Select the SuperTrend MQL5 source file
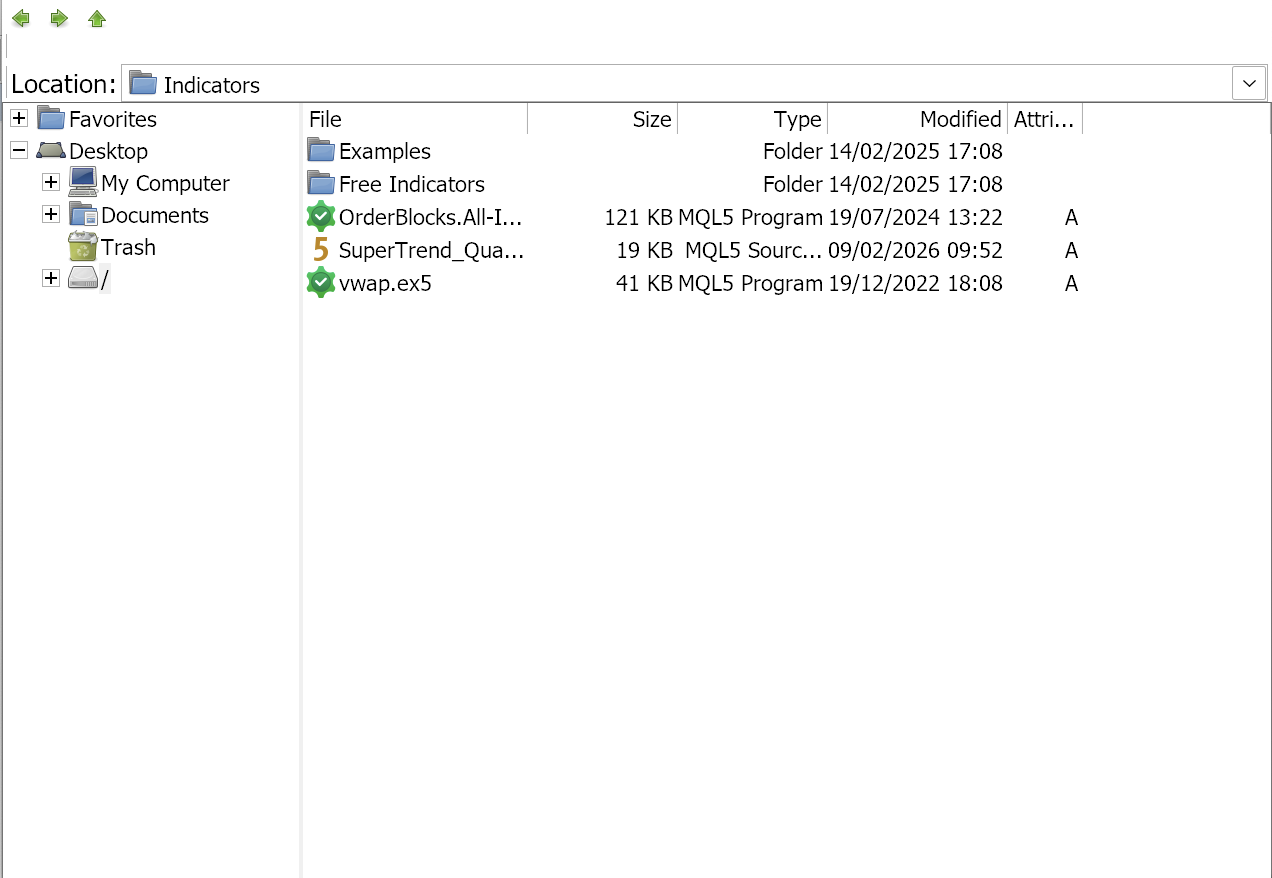This screenshot has width=1272, height=878. point(430,251)
